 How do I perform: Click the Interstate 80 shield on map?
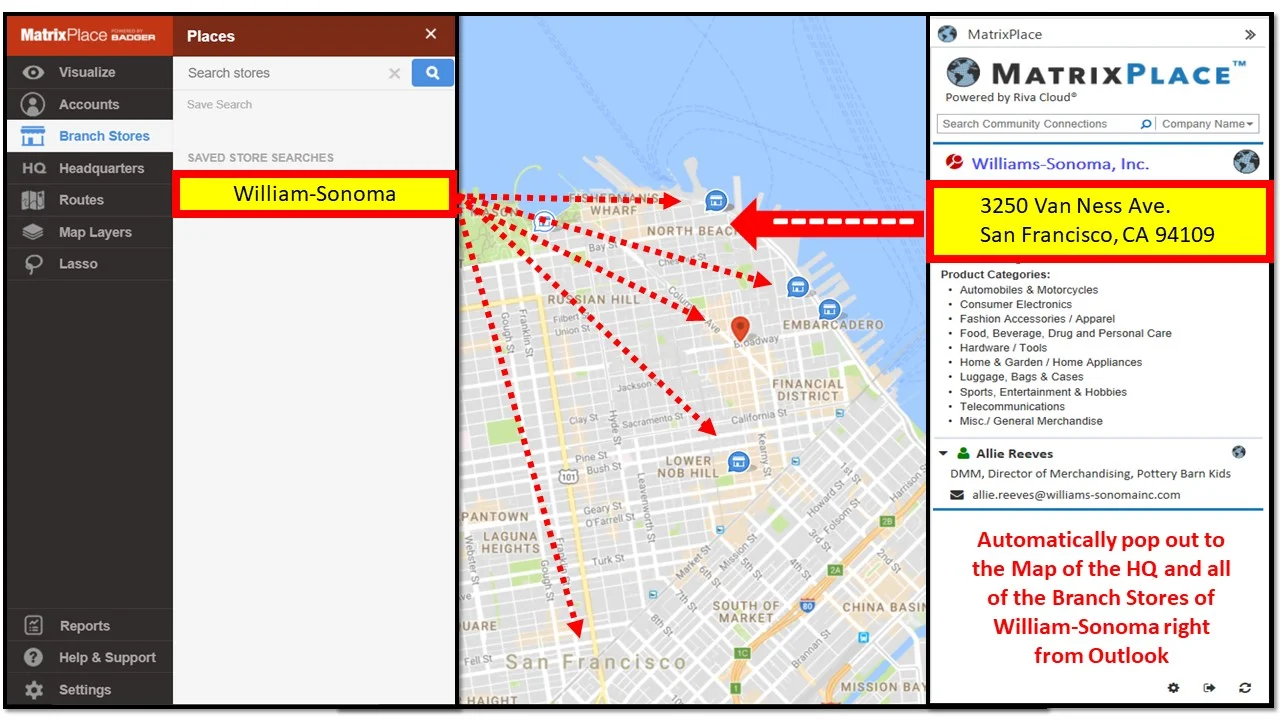(x=808, y=605)
